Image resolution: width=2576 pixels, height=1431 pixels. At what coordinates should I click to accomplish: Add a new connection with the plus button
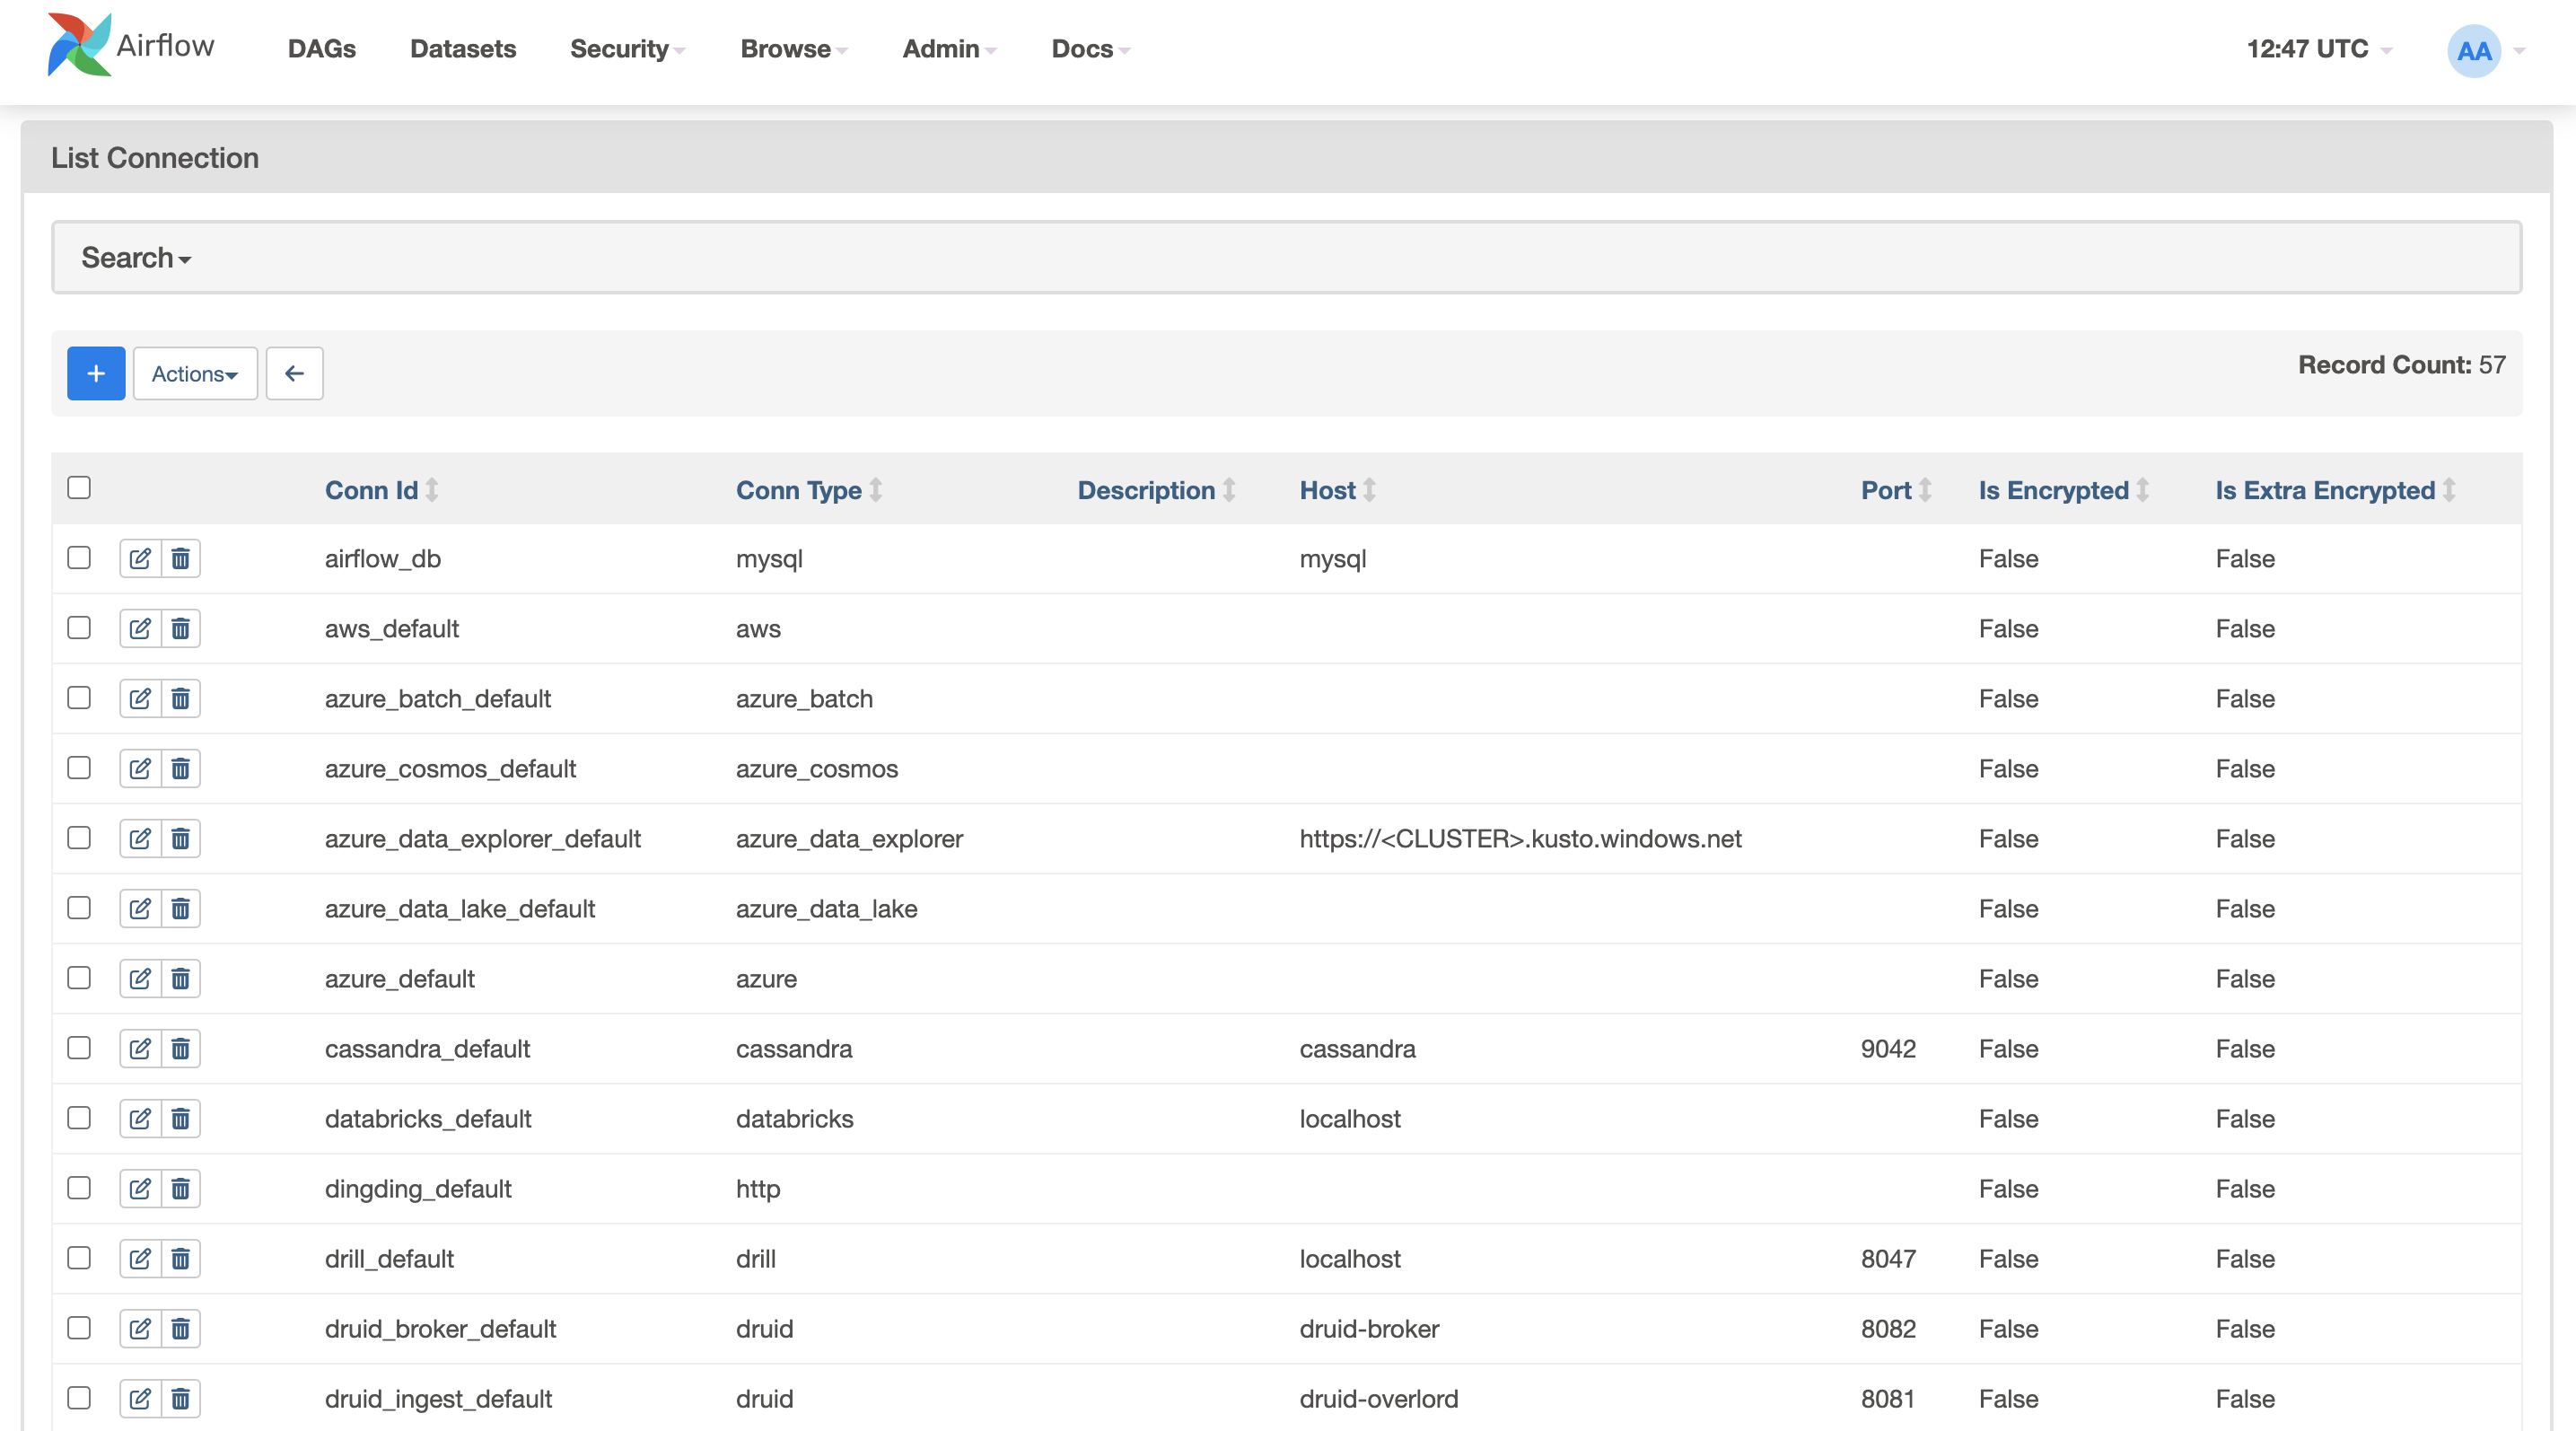click(x=95, y=373)
